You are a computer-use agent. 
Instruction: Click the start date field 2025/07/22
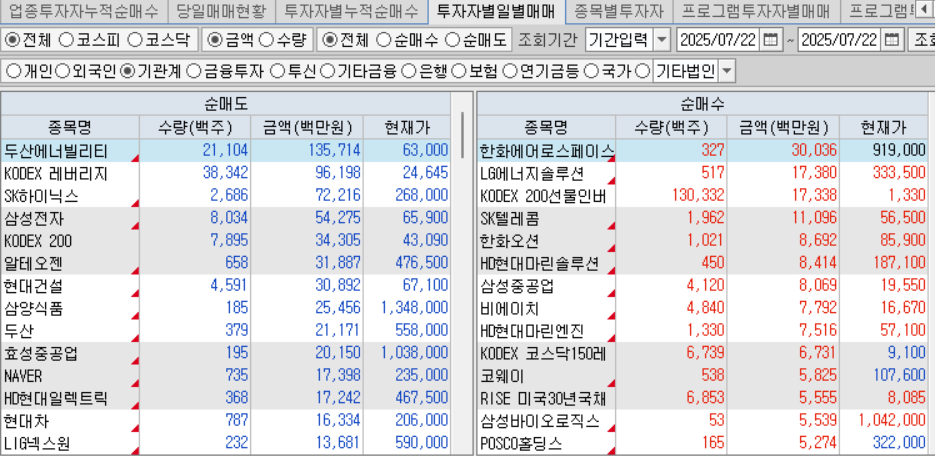coord(719,41)
